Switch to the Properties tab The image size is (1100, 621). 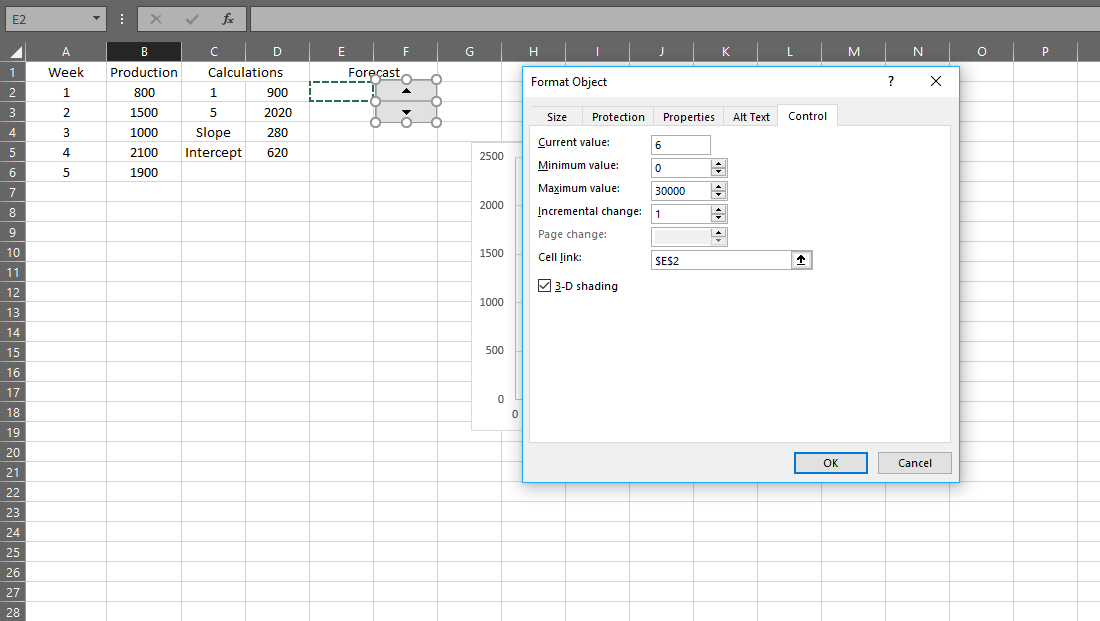[689, 117]
